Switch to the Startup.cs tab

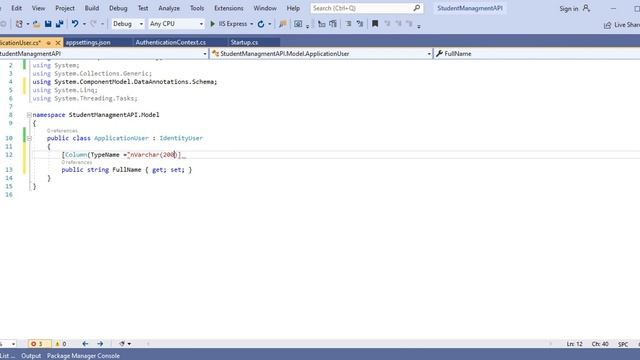coord(254,42)
